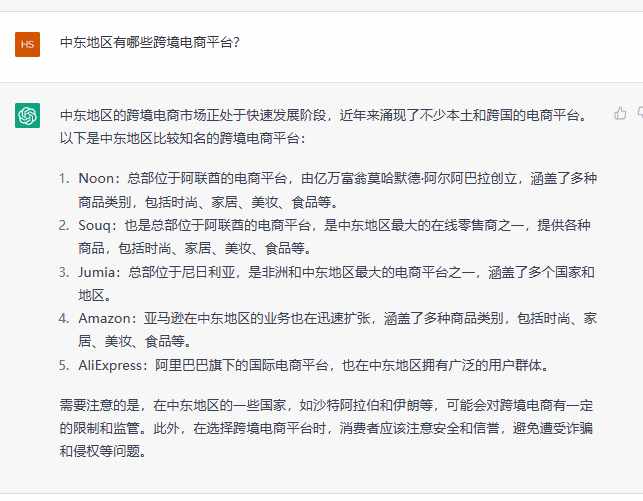Screen dimensions: 643x501
Task: Click the orange HS user avatar
Action: pos(27,44)
